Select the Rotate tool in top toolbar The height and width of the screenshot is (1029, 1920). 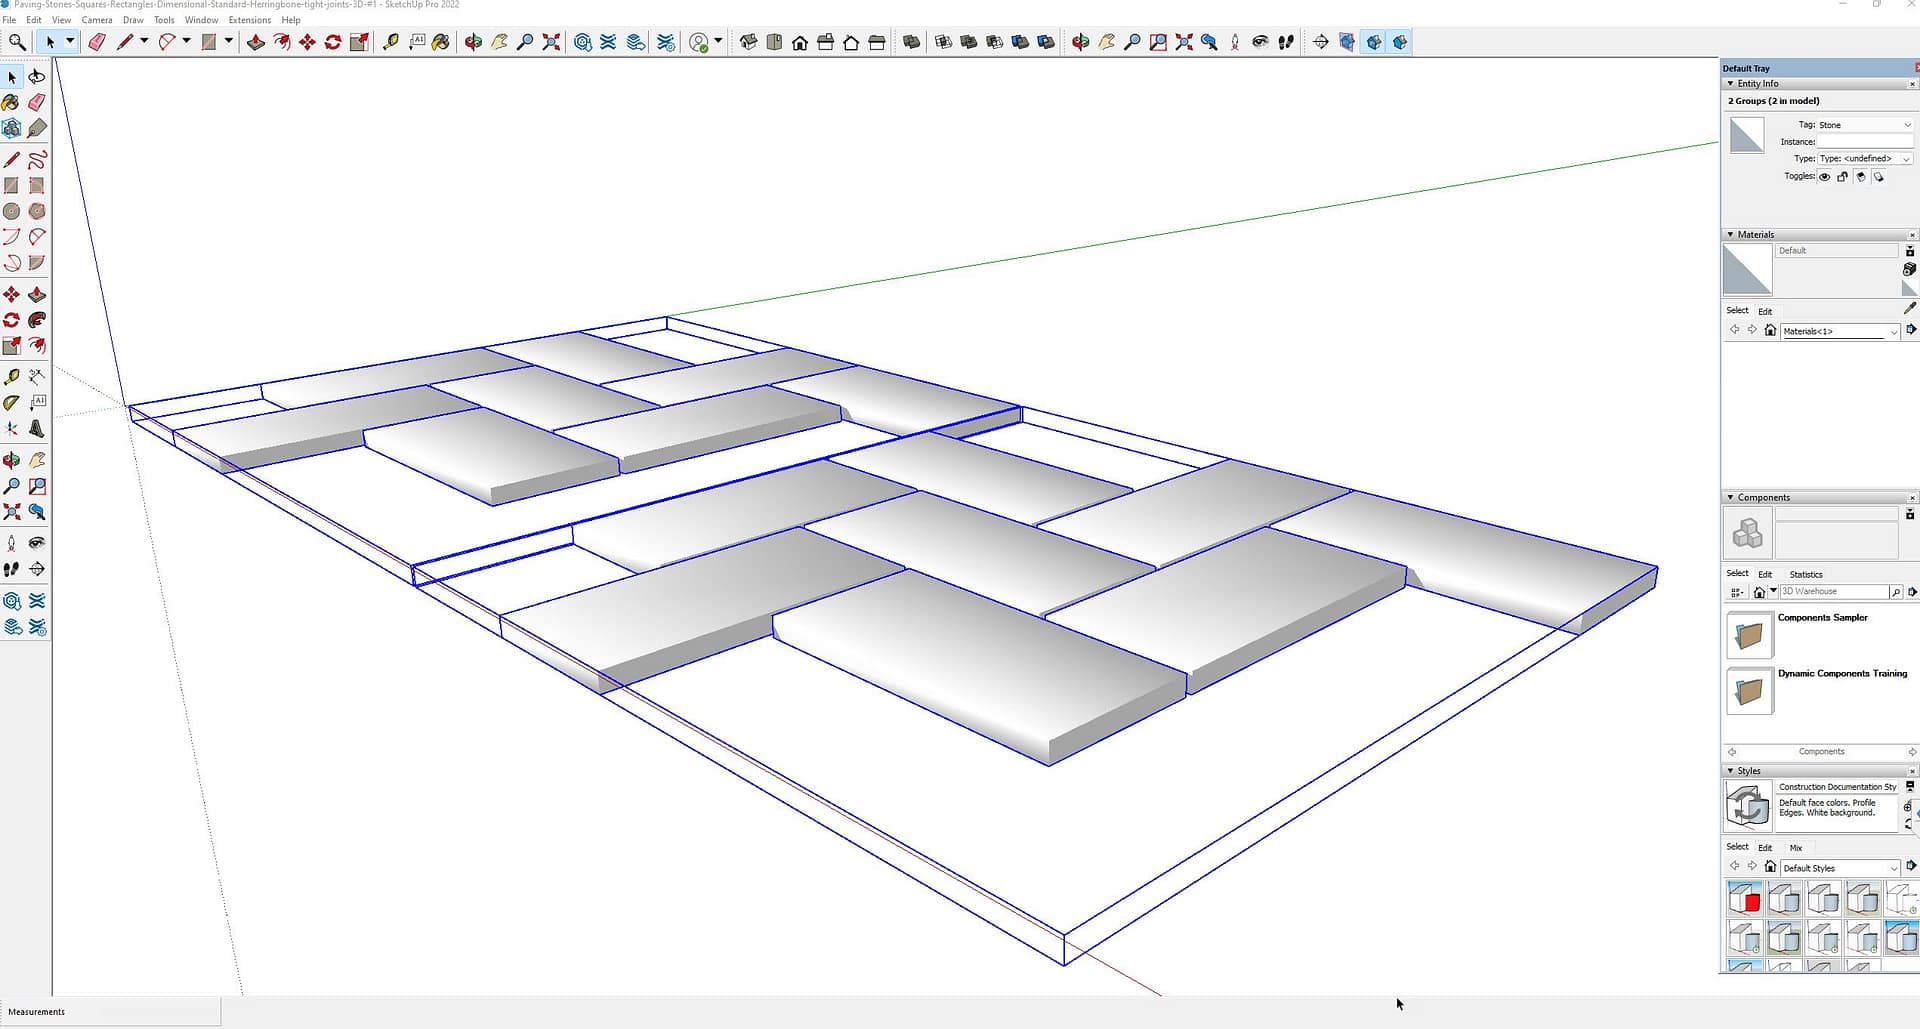pos(333,42)
